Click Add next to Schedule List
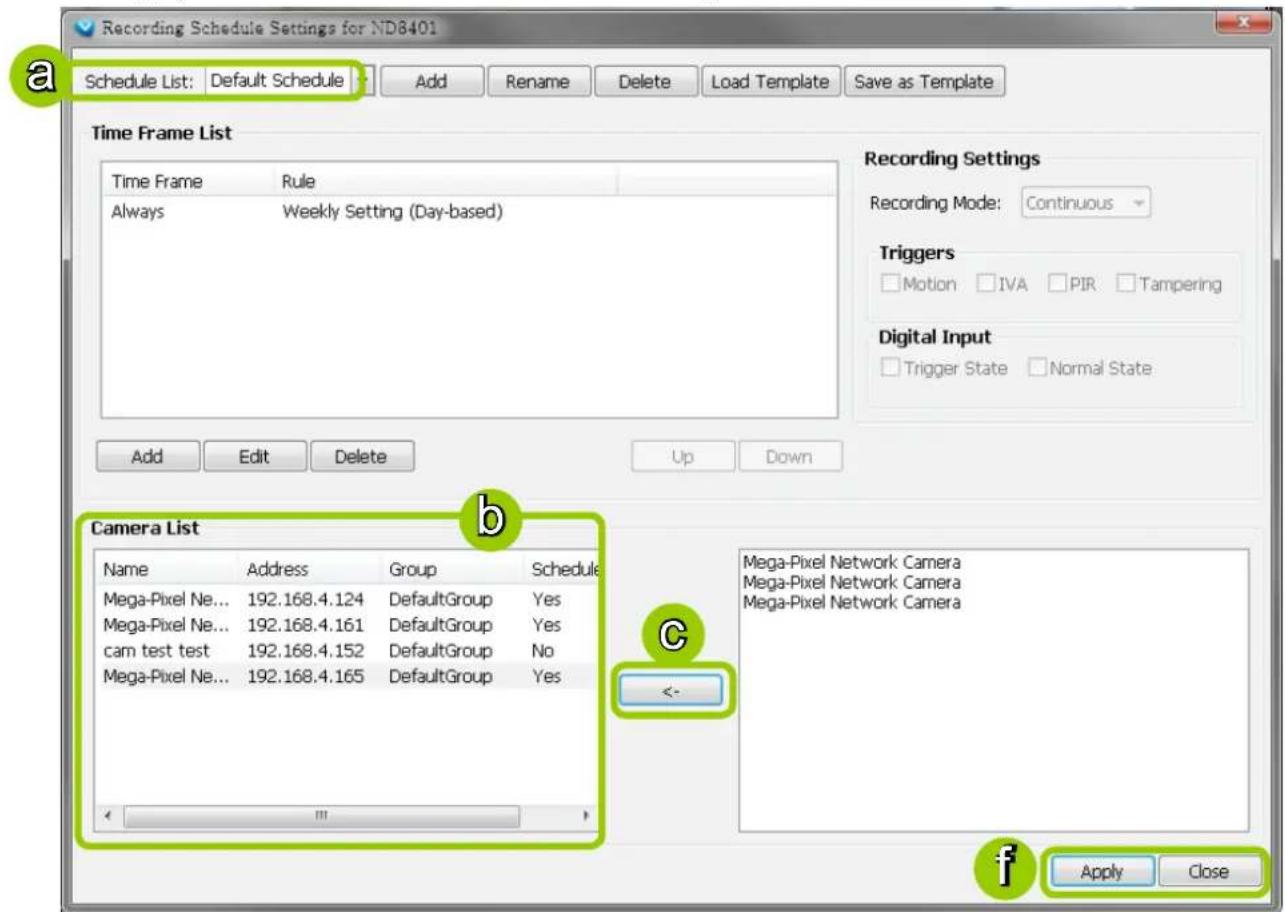1285x912 pixels. 431,82
